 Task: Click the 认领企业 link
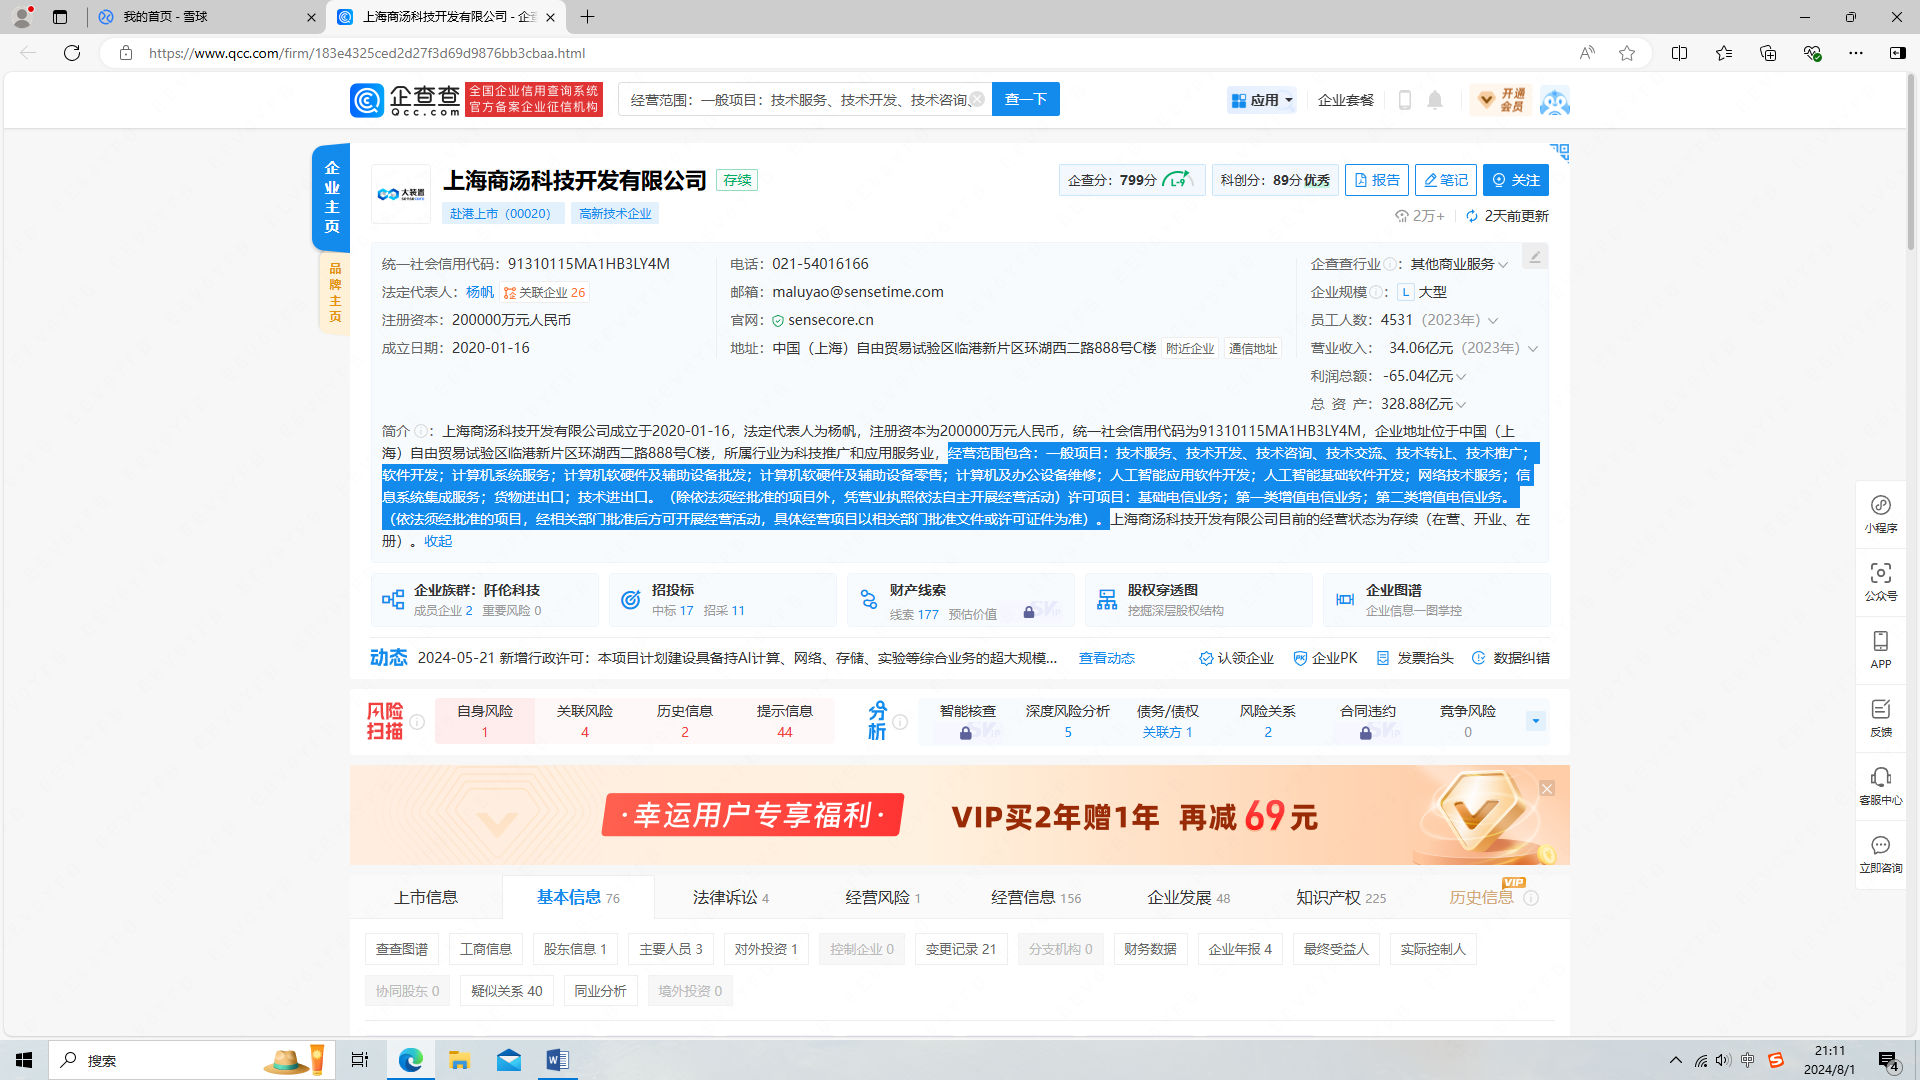pos(1237,658)
